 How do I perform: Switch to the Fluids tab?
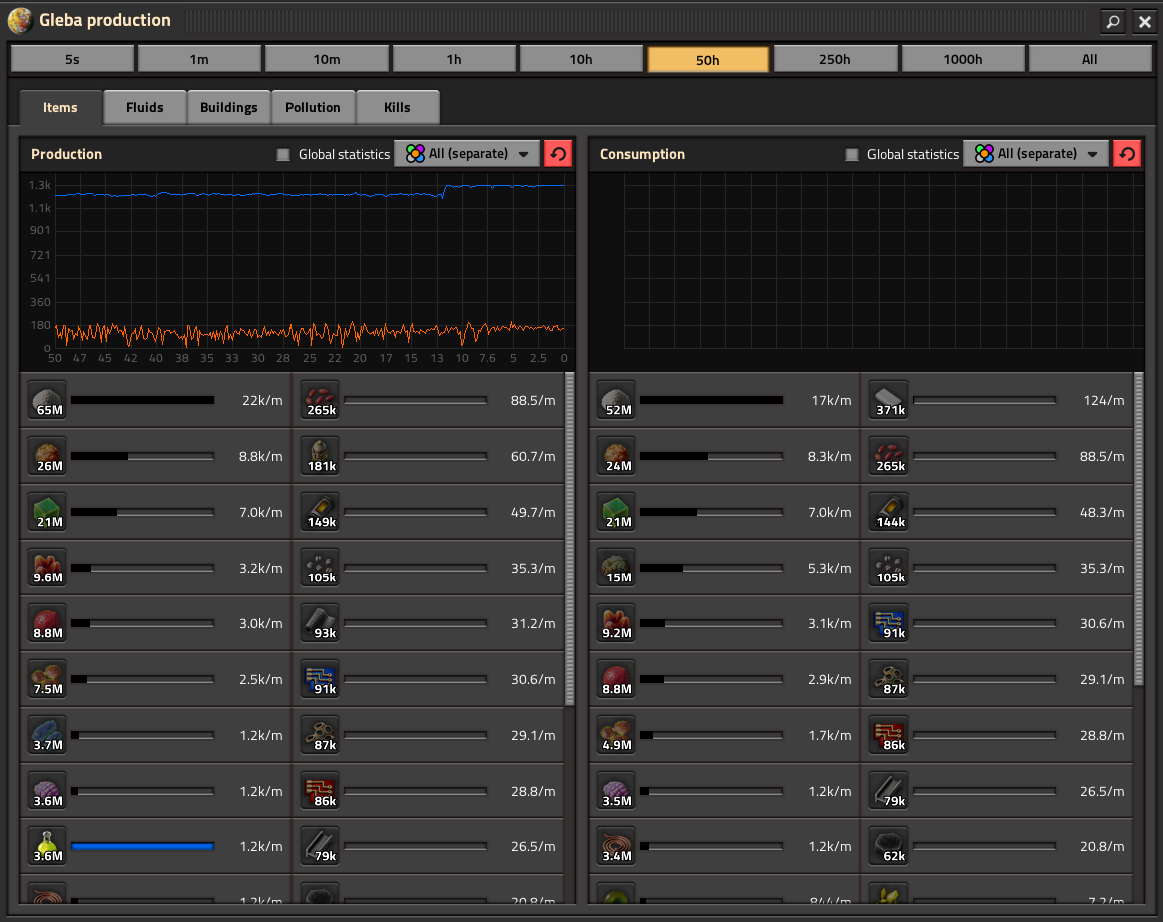(145, 107)
